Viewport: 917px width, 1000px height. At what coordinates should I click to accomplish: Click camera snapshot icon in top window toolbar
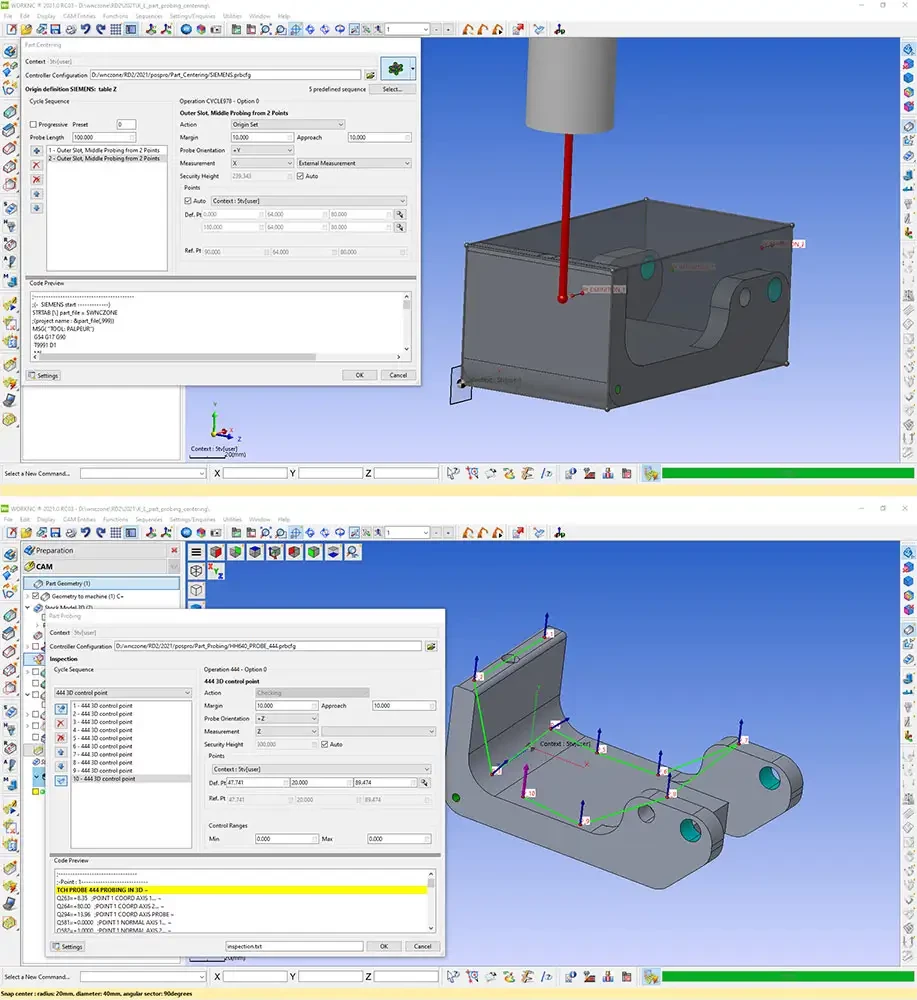coord(216,29)
